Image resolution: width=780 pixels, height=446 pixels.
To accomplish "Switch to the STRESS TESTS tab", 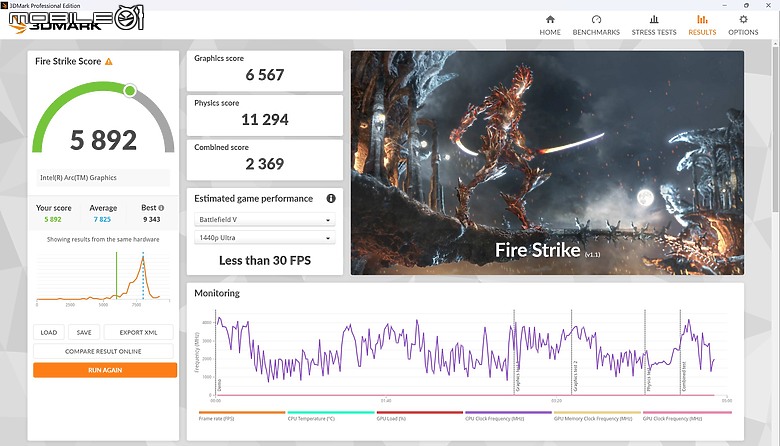I will click(x=654, y=32).
